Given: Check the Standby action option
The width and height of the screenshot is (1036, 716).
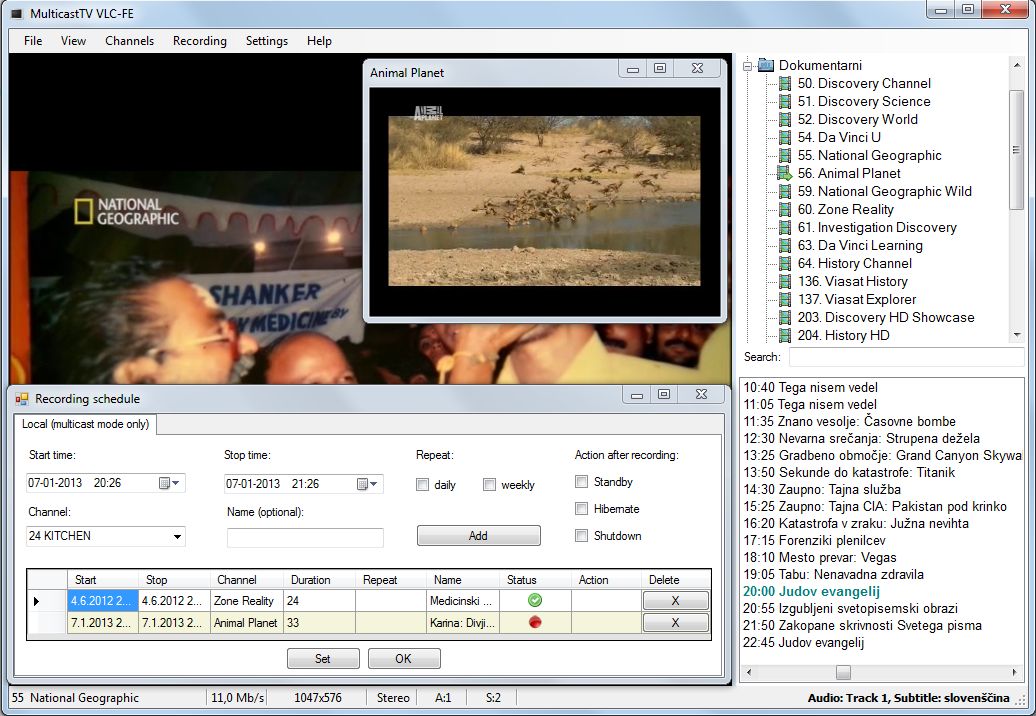Looking at the screenshot, I should pos(581,482).
